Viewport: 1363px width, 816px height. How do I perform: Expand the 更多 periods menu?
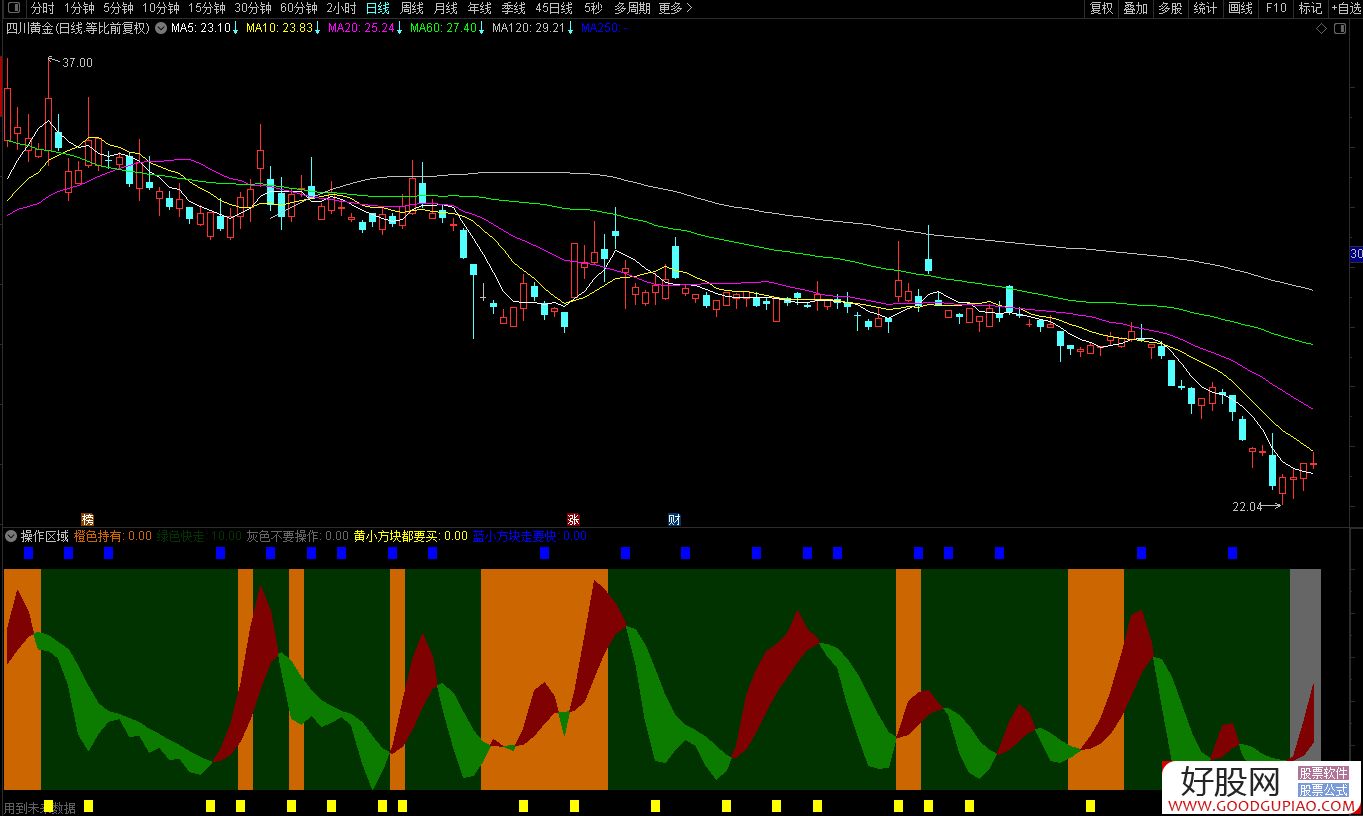pos(674,8)
